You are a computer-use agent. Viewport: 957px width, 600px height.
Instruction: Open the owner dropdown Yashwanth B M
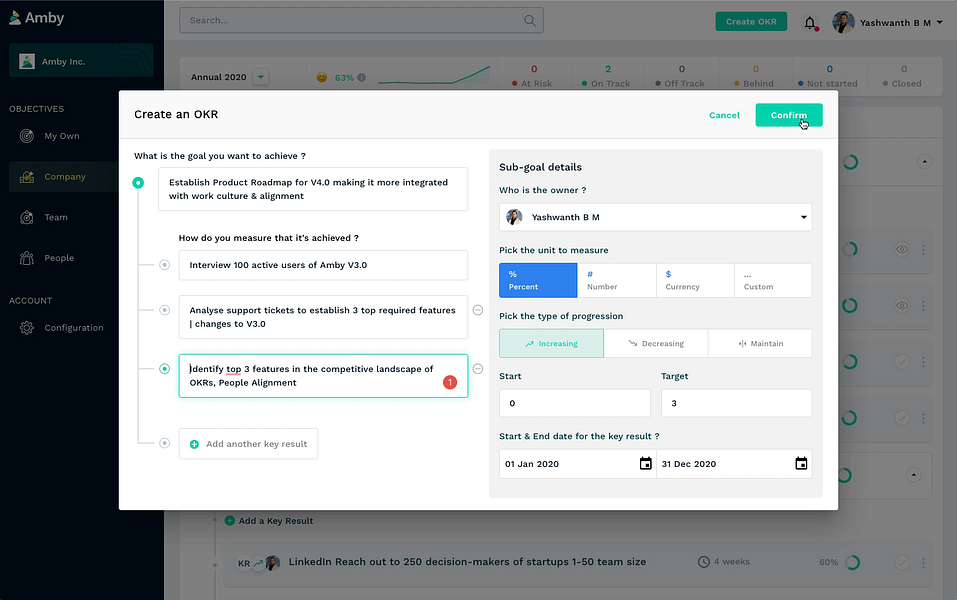(655, 217)
